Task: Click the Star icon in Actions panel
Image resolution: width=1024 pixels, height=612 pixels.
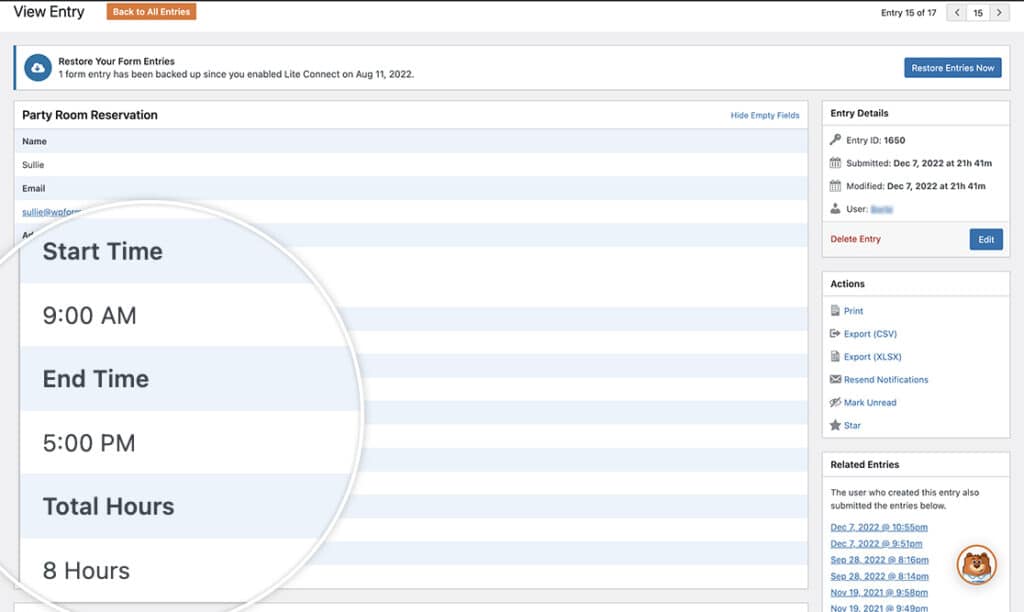Action: pos(835,425)
